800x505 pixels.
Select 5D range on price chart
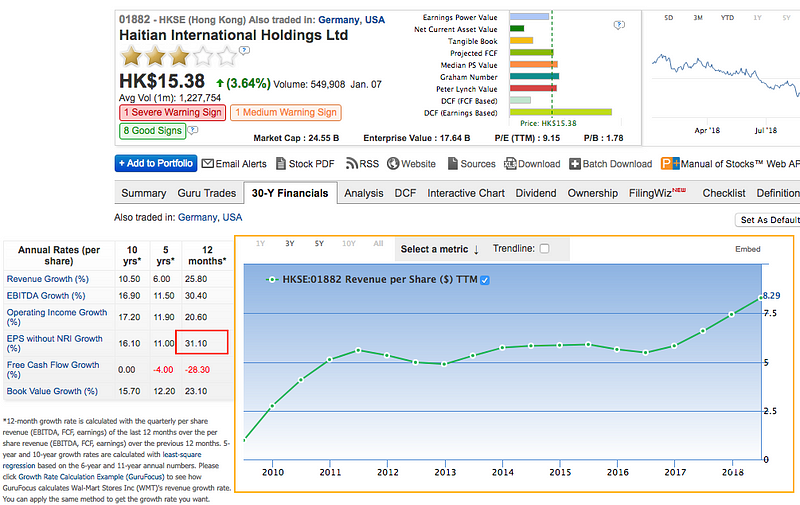[668, 18]
